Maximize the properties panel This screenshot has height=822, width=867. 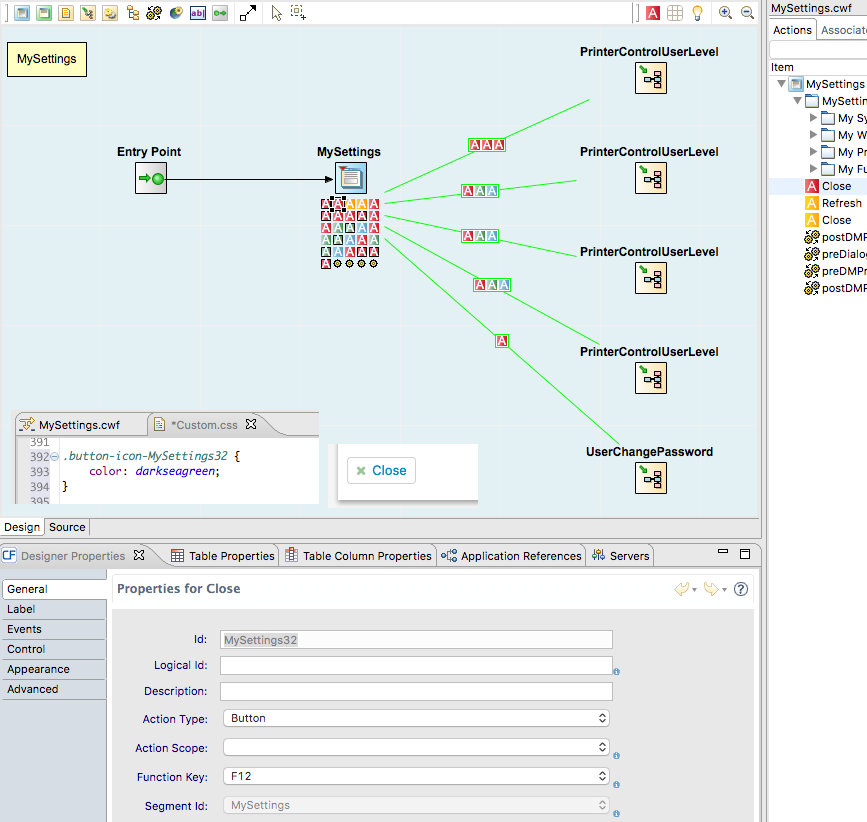click(745, 554)
